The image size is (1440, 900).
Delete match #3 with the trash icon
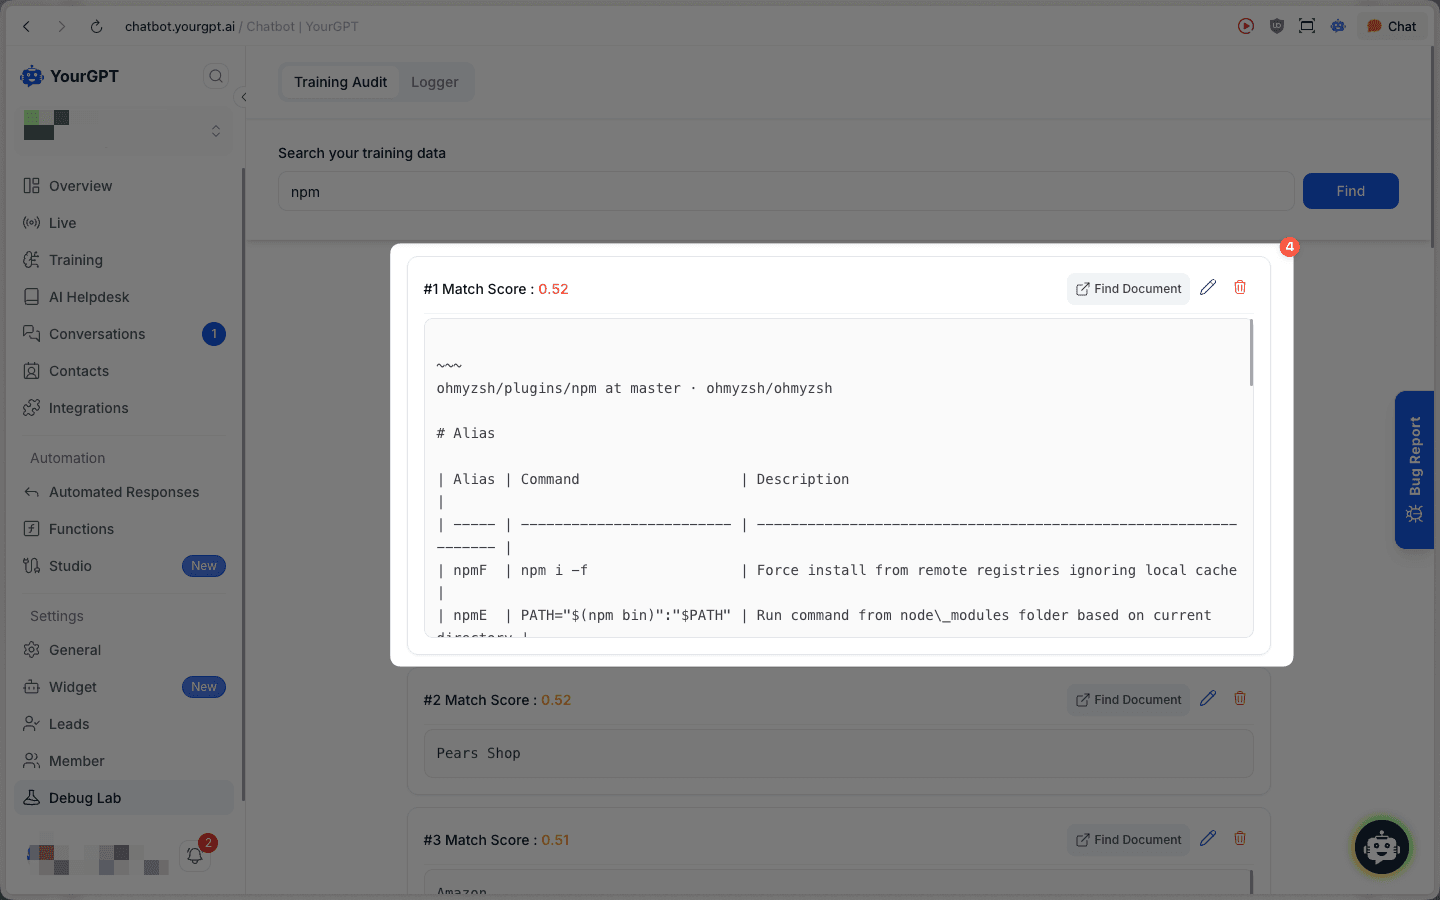point(1240,839)
